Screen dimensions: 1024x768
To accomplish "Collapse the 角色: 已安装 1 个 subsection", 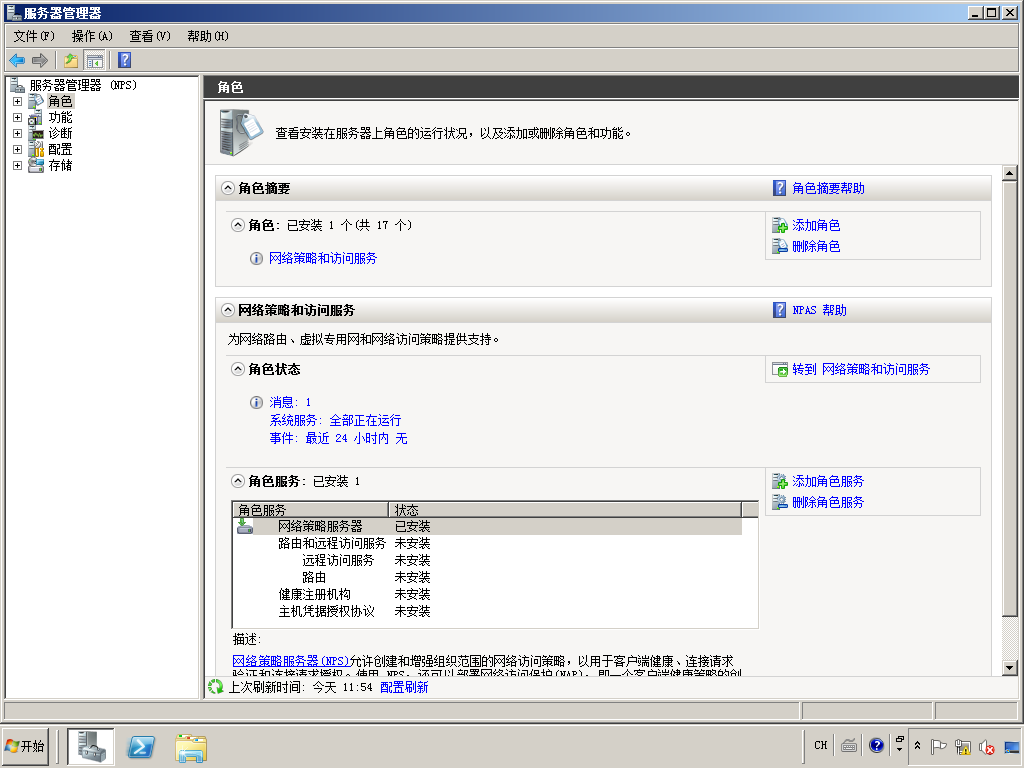I will pyautogui.click(x=238, y=225).
